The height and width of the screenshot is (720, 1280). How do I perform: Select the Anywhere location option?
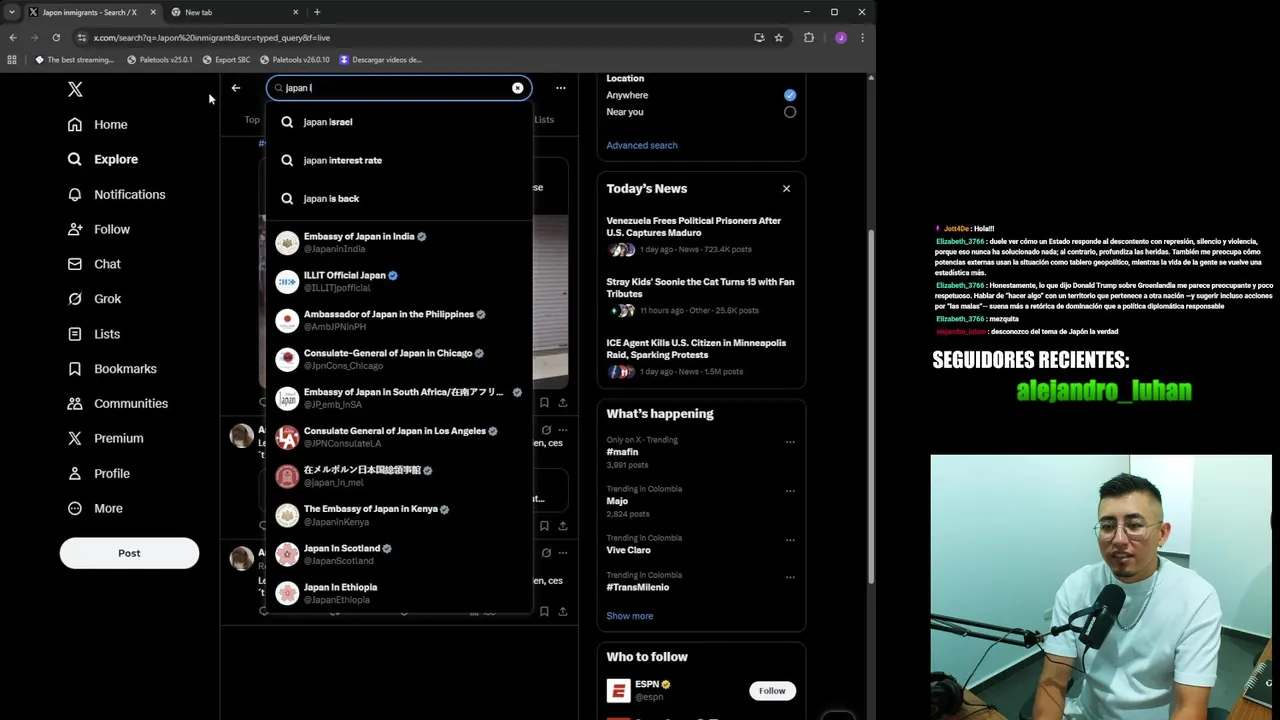790,95
